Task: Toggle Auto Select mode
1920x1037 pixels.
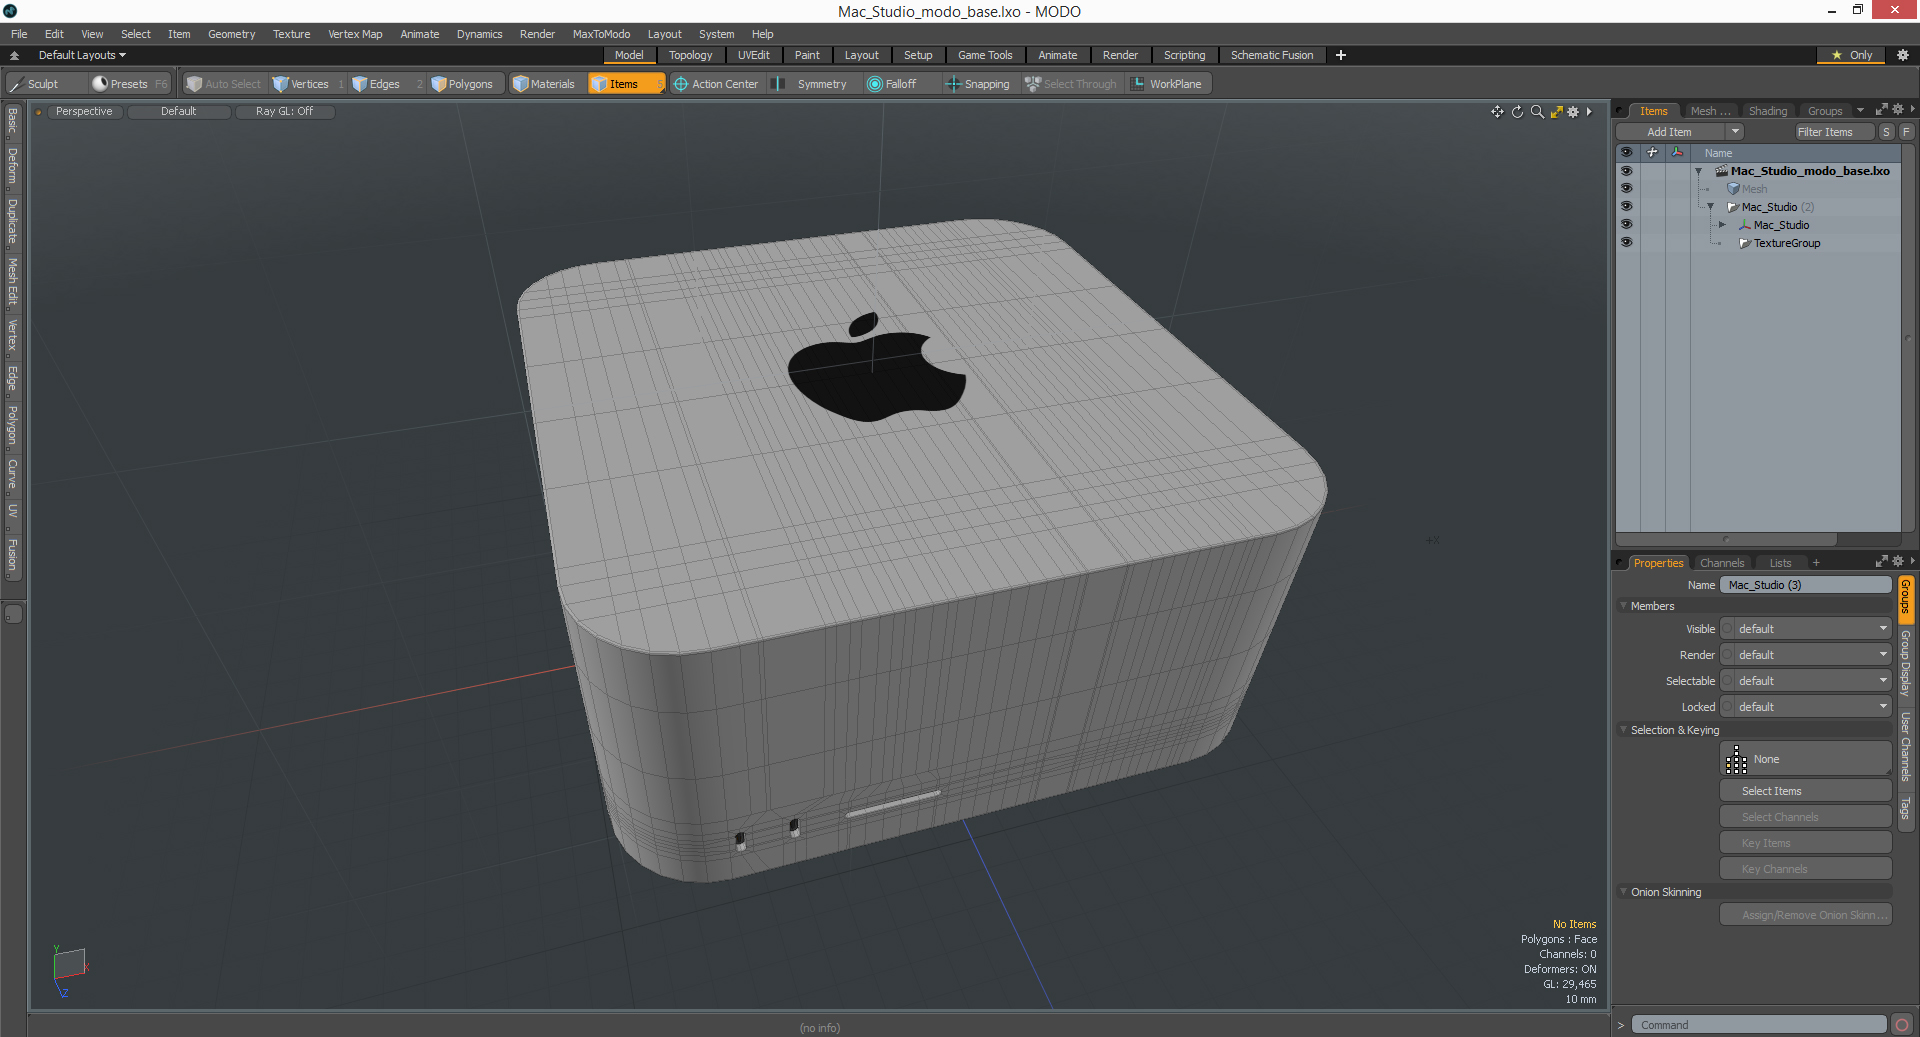Action: click(x=224, y=84)
